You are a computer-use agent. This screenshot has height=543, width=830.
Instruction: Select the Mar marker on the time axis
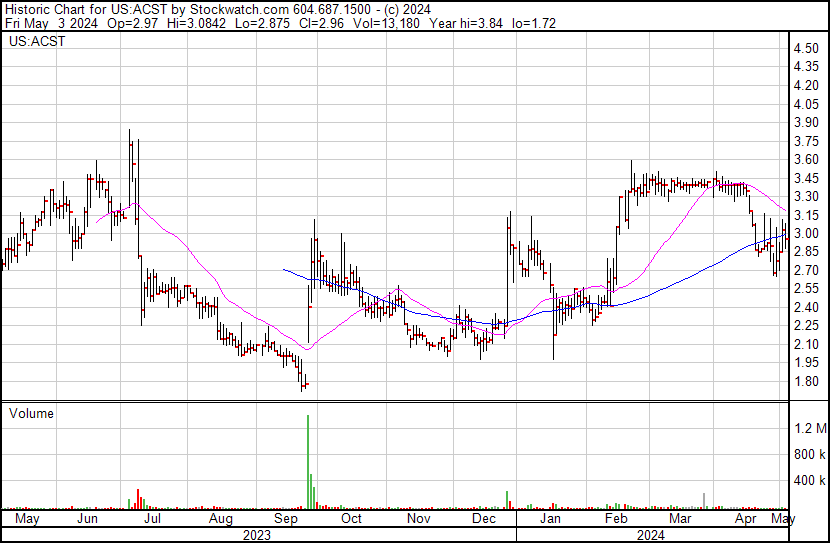coord(680,520)
